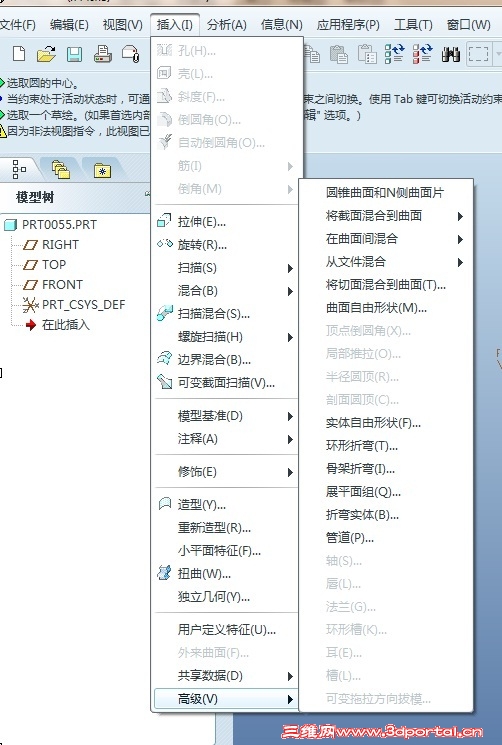
Task: Click the binoculars Find icon
Action: [x=450, y=54]
